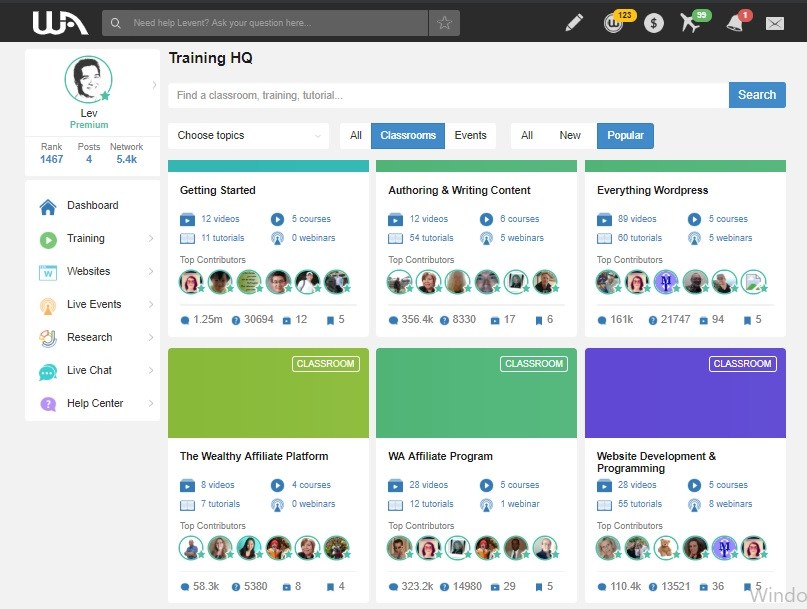Screen dimensions: 807x609
Task: Open Authoring & Writing Content classroom
Action: 459,190
